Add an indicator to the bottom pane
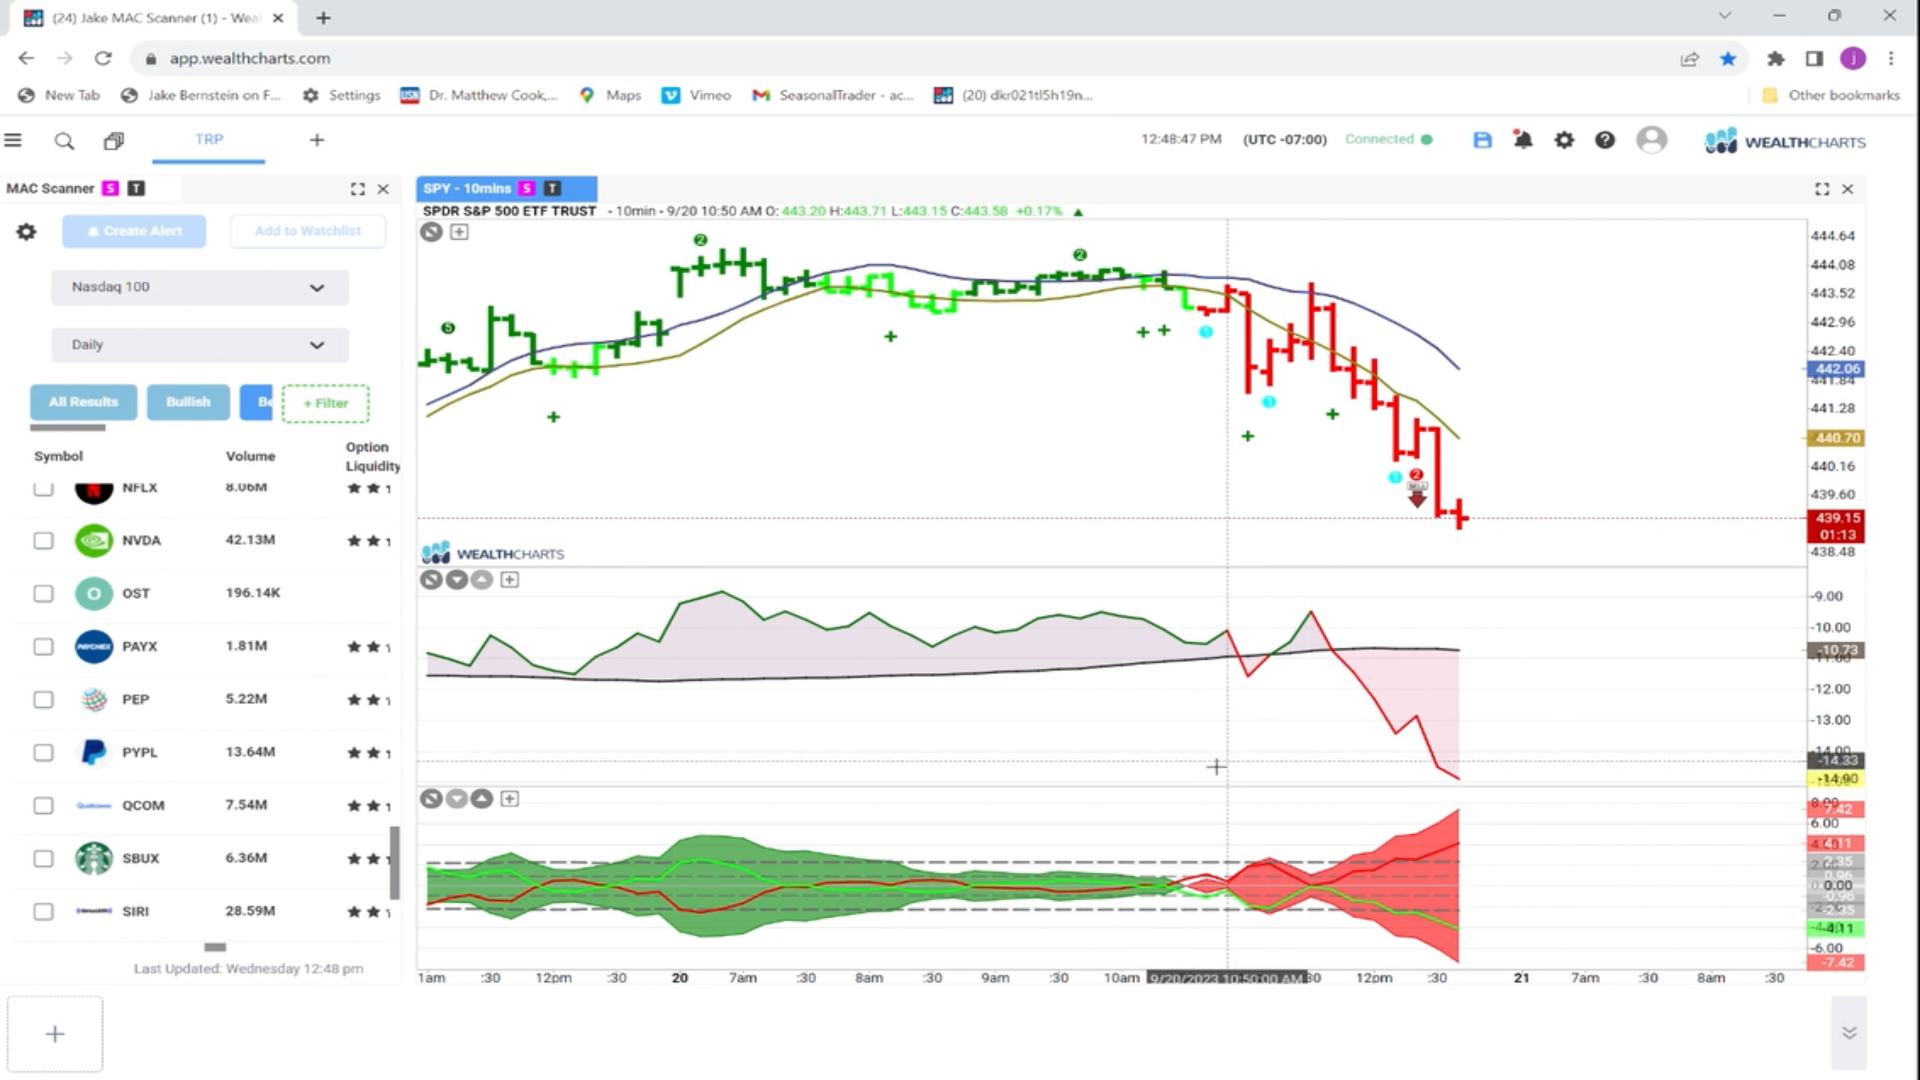The image size is (1920, 1080). 510,799
